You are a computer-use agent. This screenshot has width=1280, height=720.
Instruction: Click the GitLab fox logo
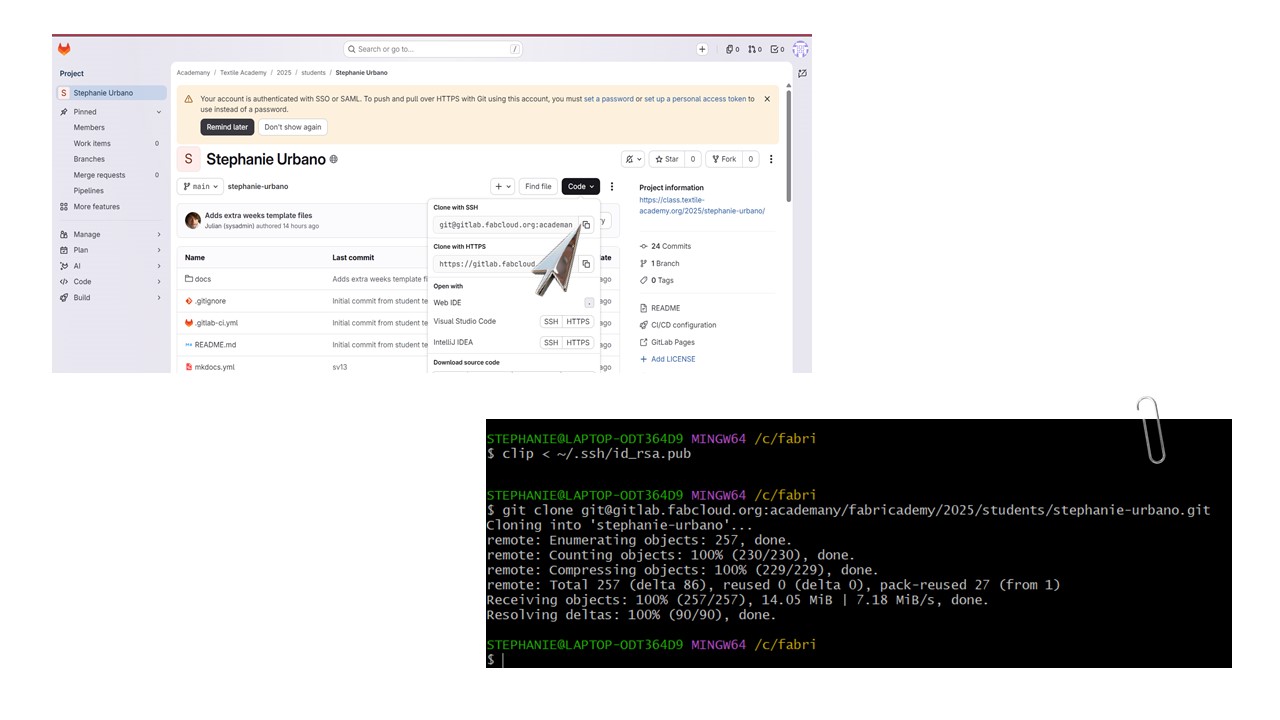[64, 49]
